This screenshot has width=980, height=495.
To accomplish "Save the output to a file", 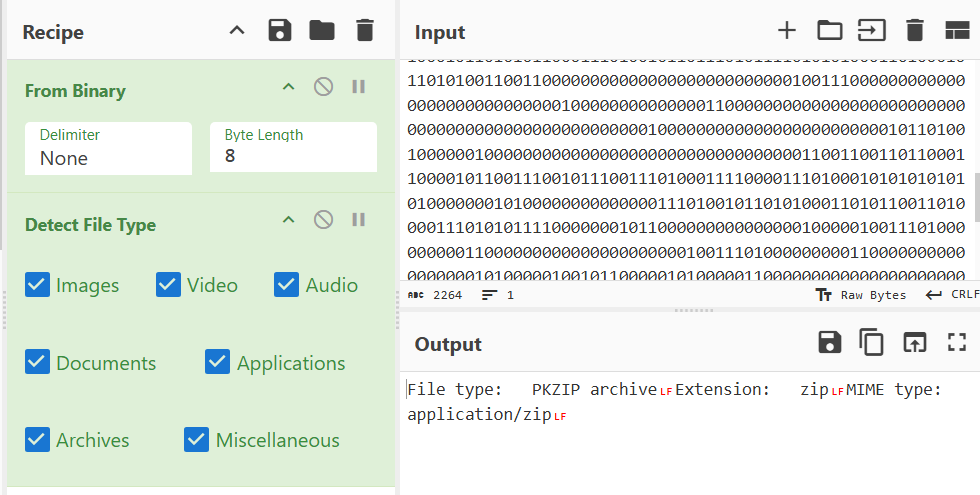I will pos(829,343).
